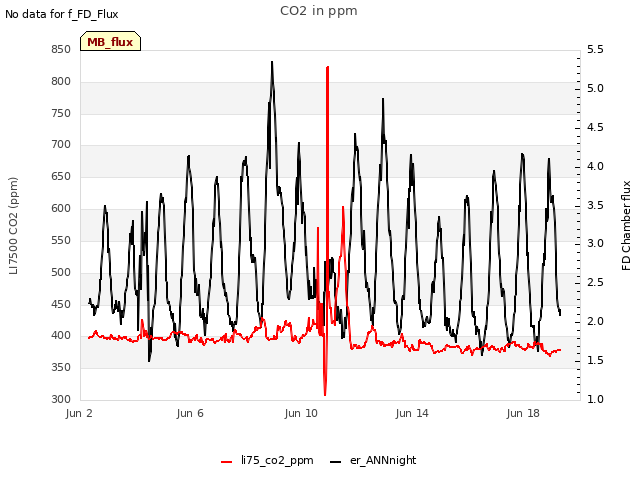Click the 'Jun 10' x-axis label
640x480 pixels.
[301, 413]
